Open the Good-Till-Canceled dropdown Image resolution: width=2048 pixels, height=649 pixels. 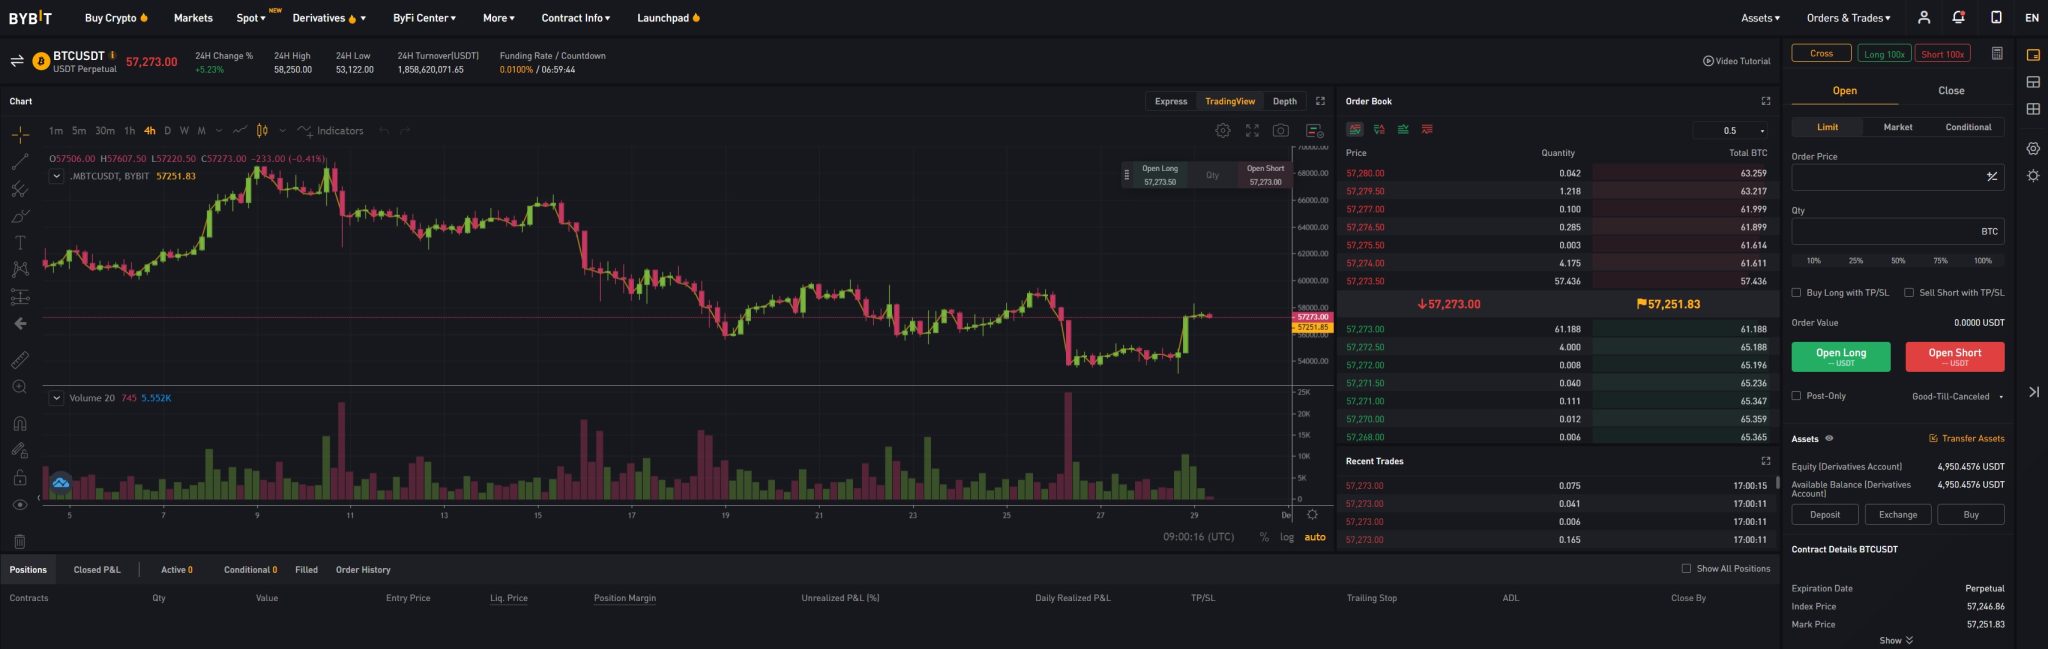(x=1957, y=397)
